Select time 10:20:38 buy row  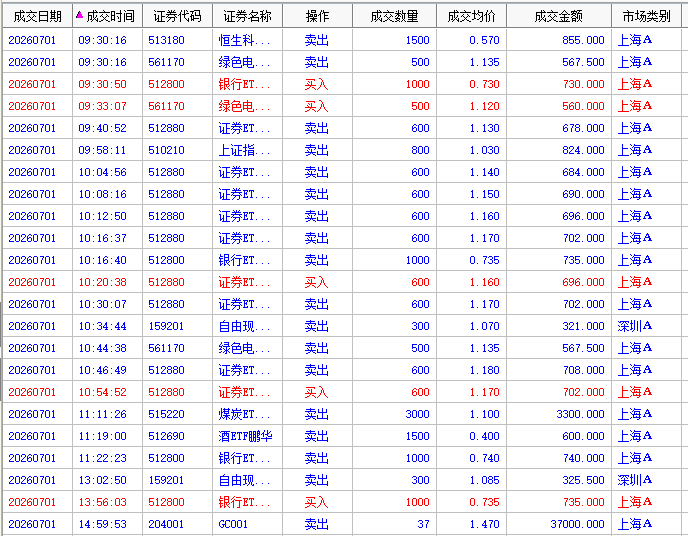102,282
